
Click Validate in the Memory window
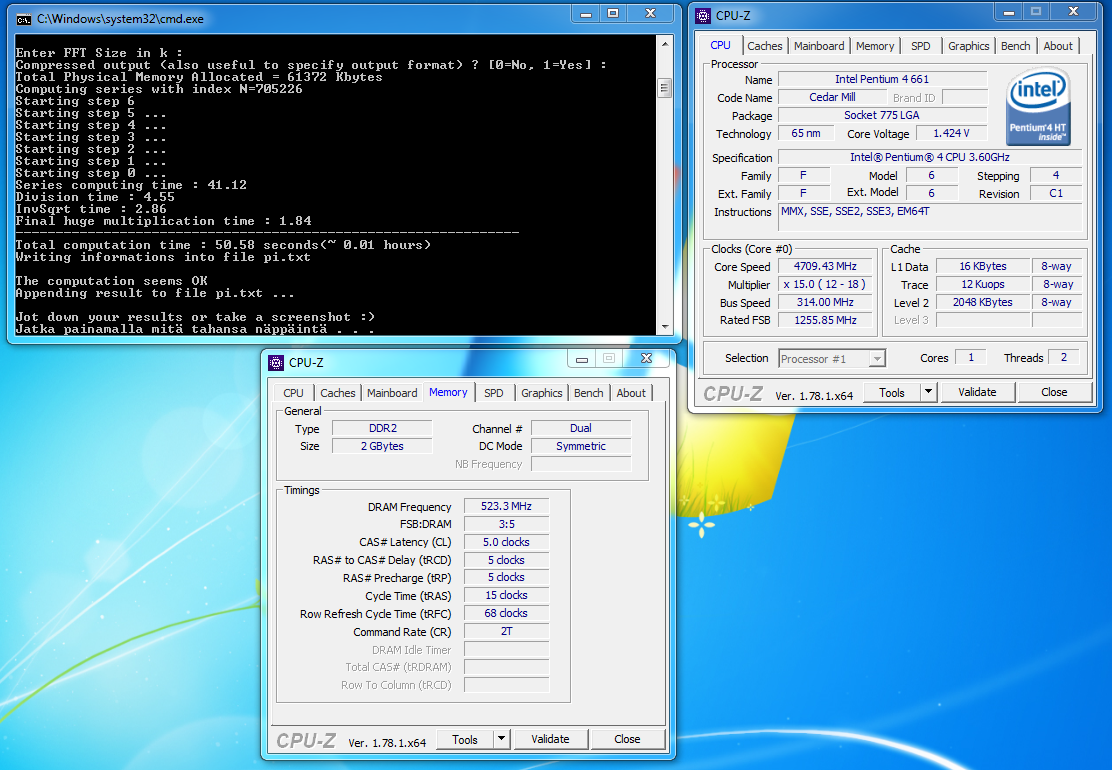tap(550, 740)
